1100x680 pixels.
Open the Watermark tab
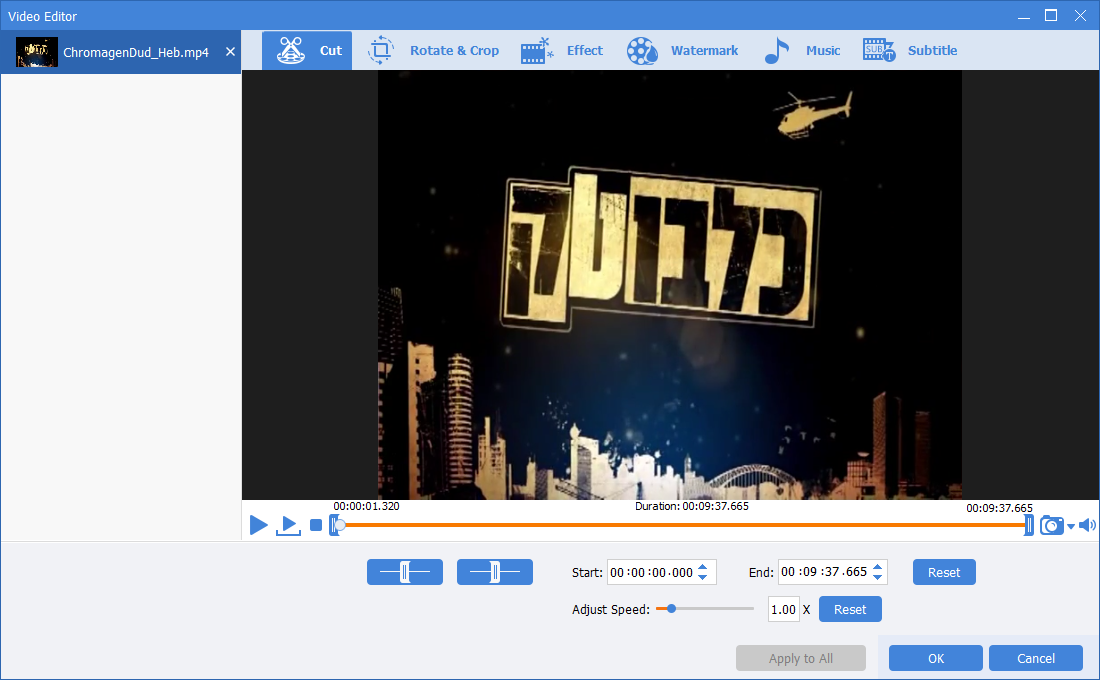click(683, 51)
